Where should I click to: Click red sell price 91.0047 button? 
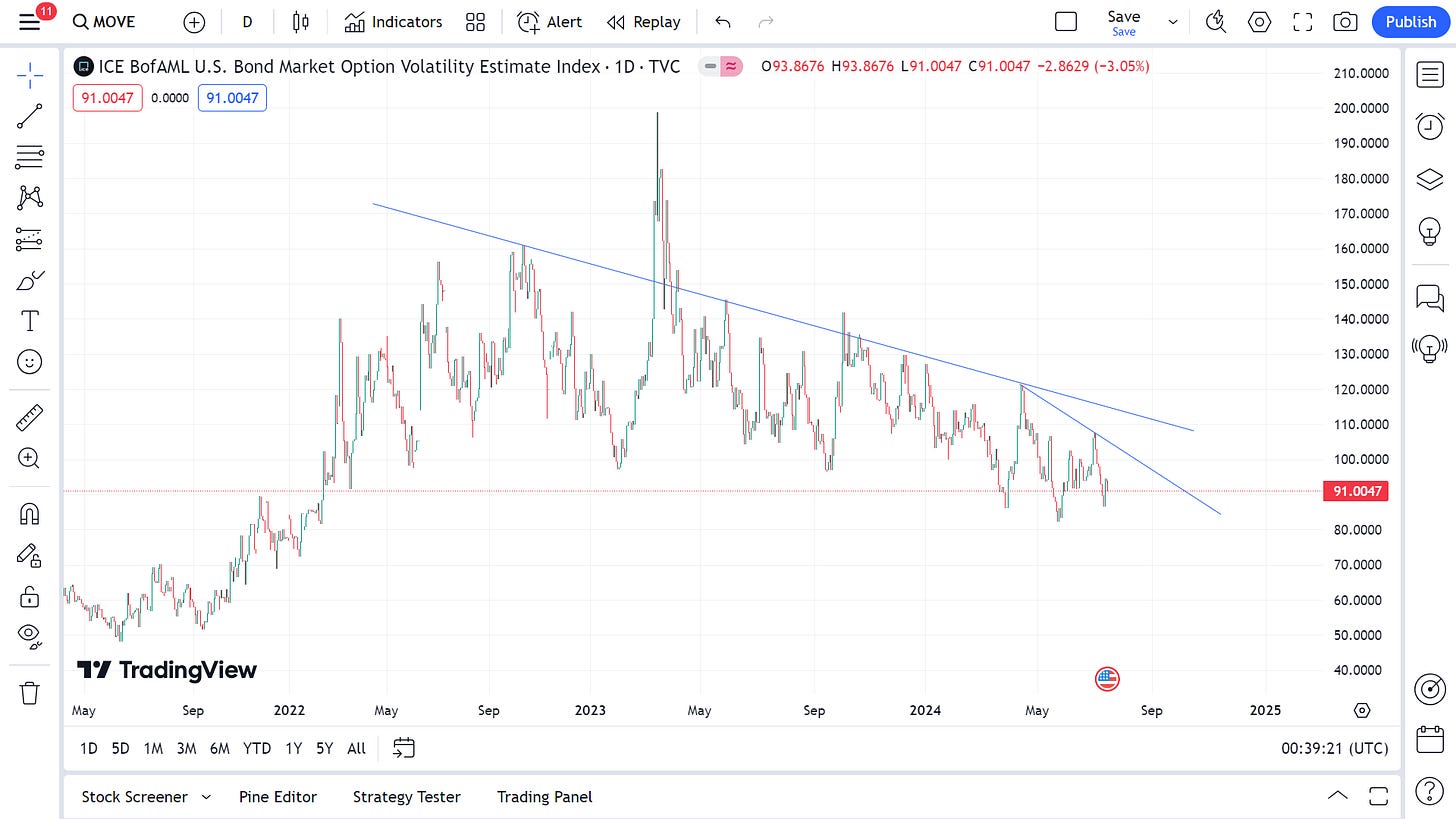[x=109, y=98]
